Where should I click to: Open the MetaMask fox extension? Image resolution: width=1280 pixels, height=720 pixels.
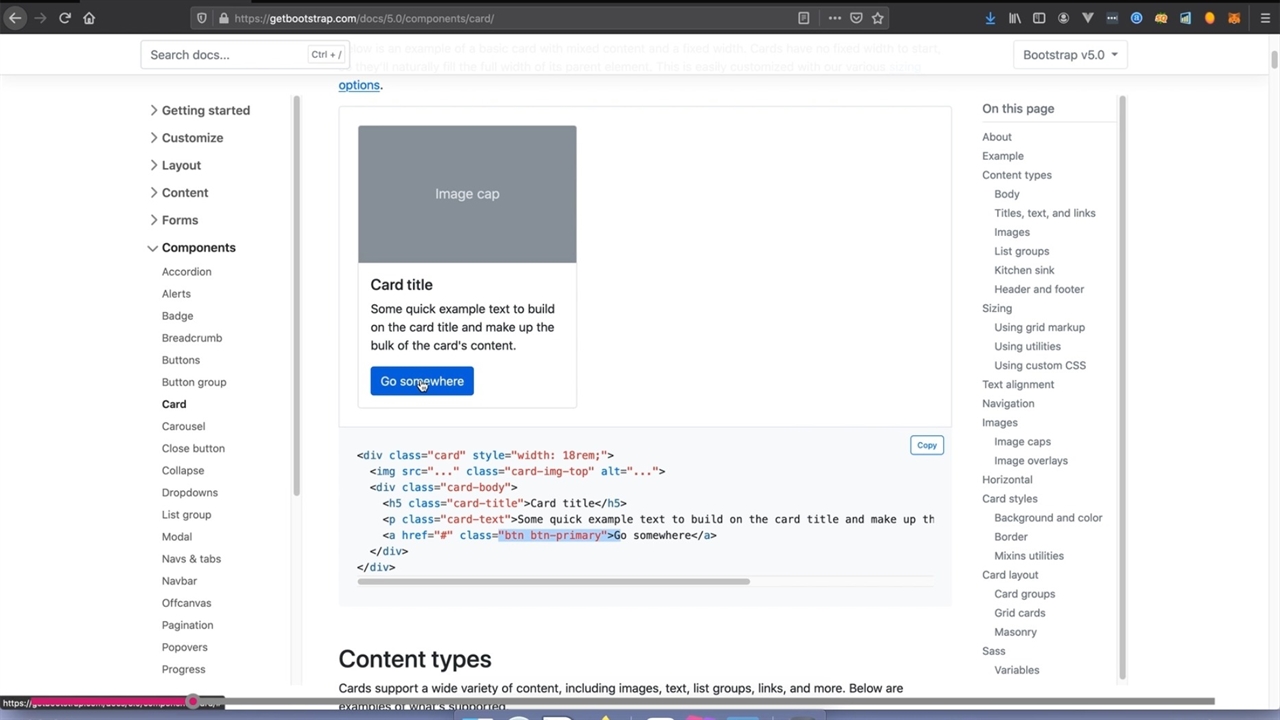(1234, 18)
